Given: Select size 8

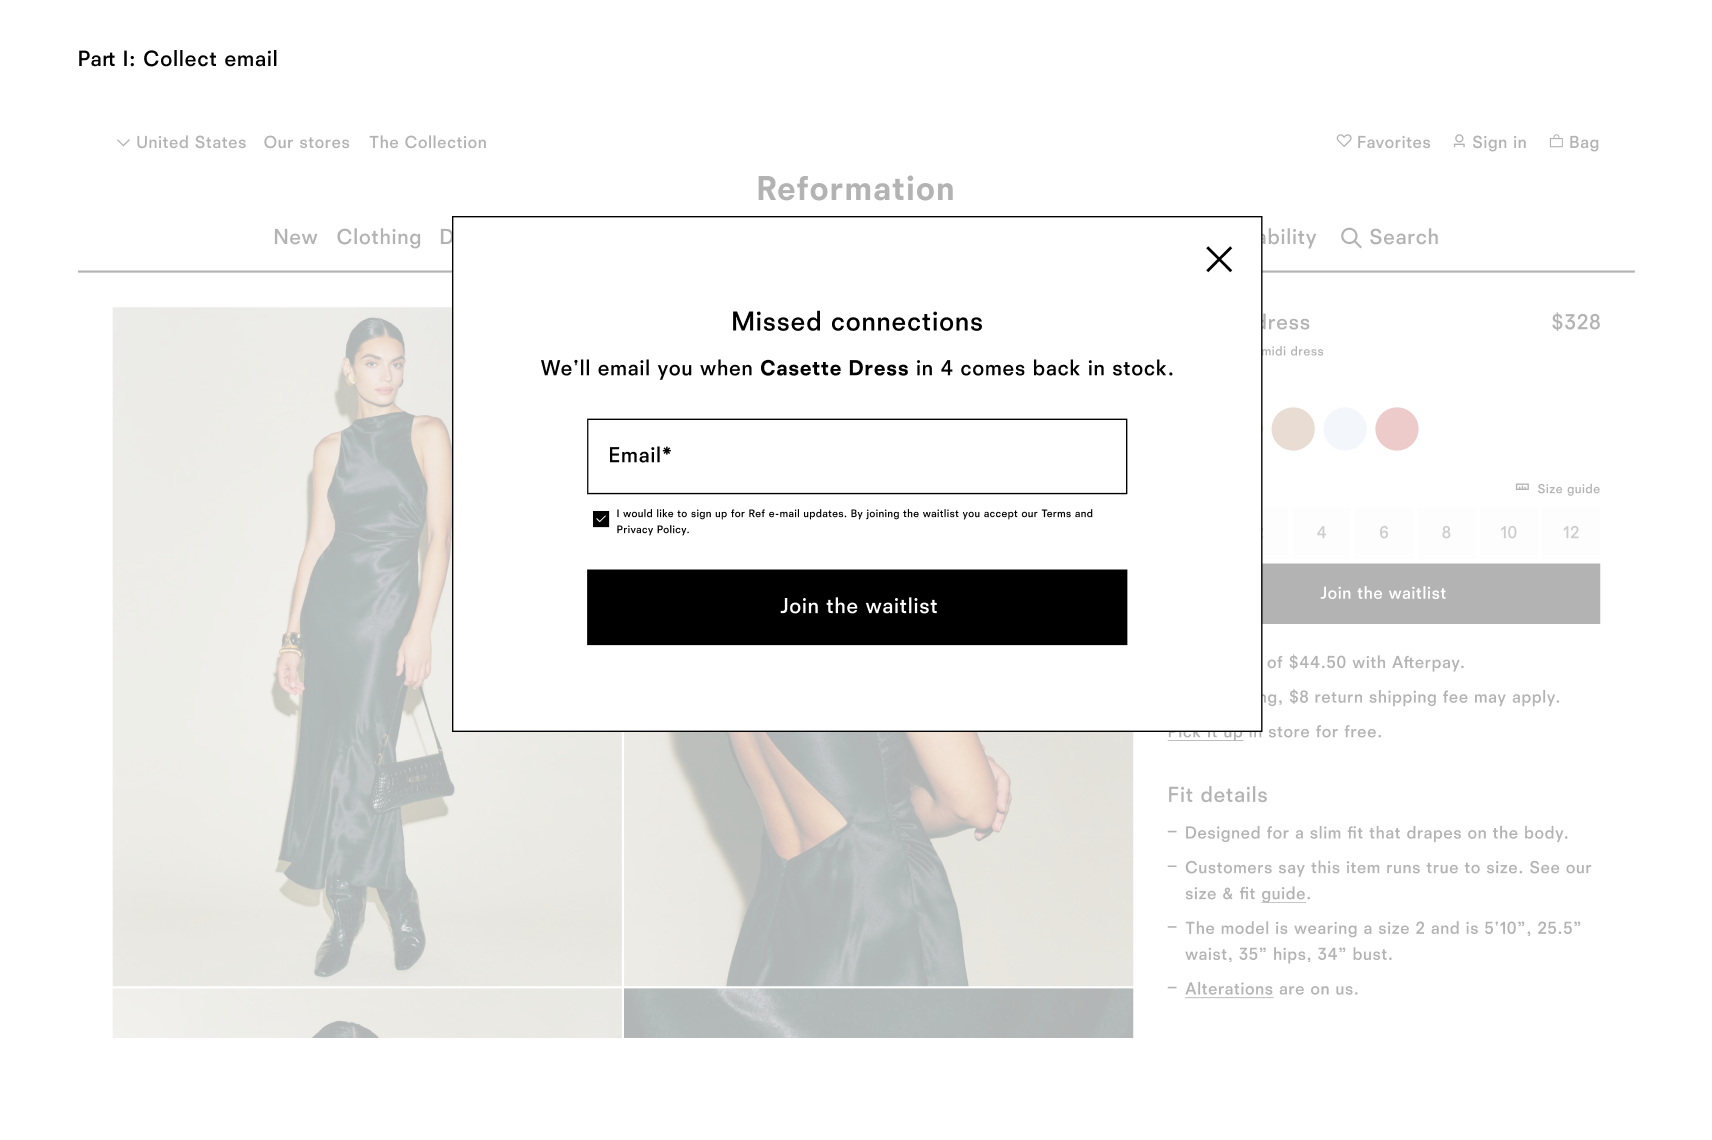Looking at the screenshot, I should [x=1446, y=533].
